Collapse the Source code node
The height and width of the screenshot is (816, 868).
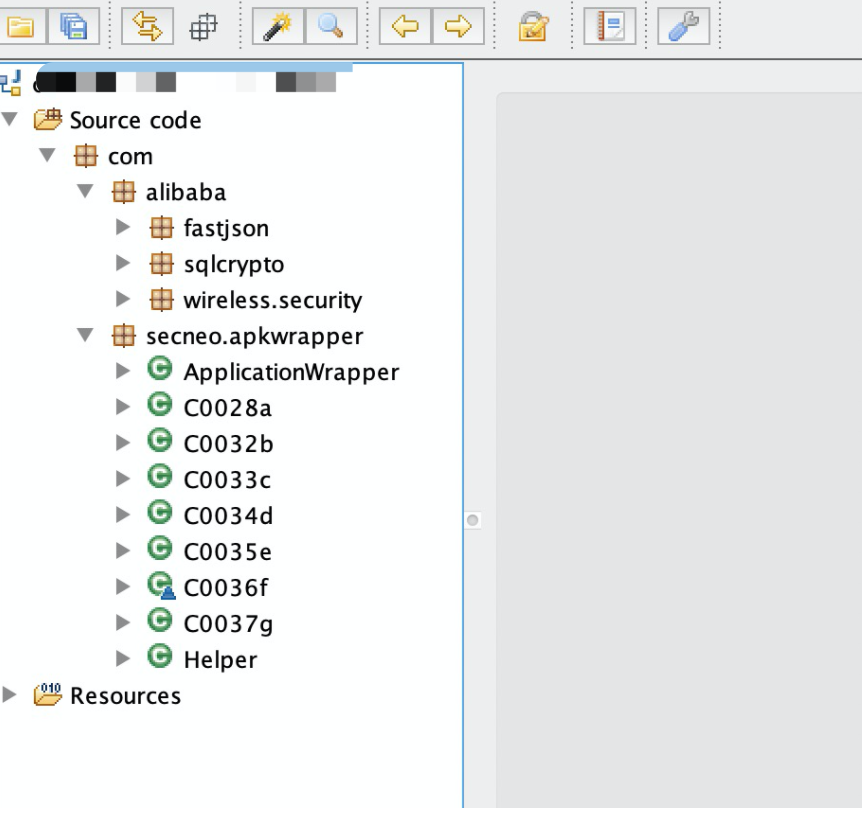[x=11, y=118]
